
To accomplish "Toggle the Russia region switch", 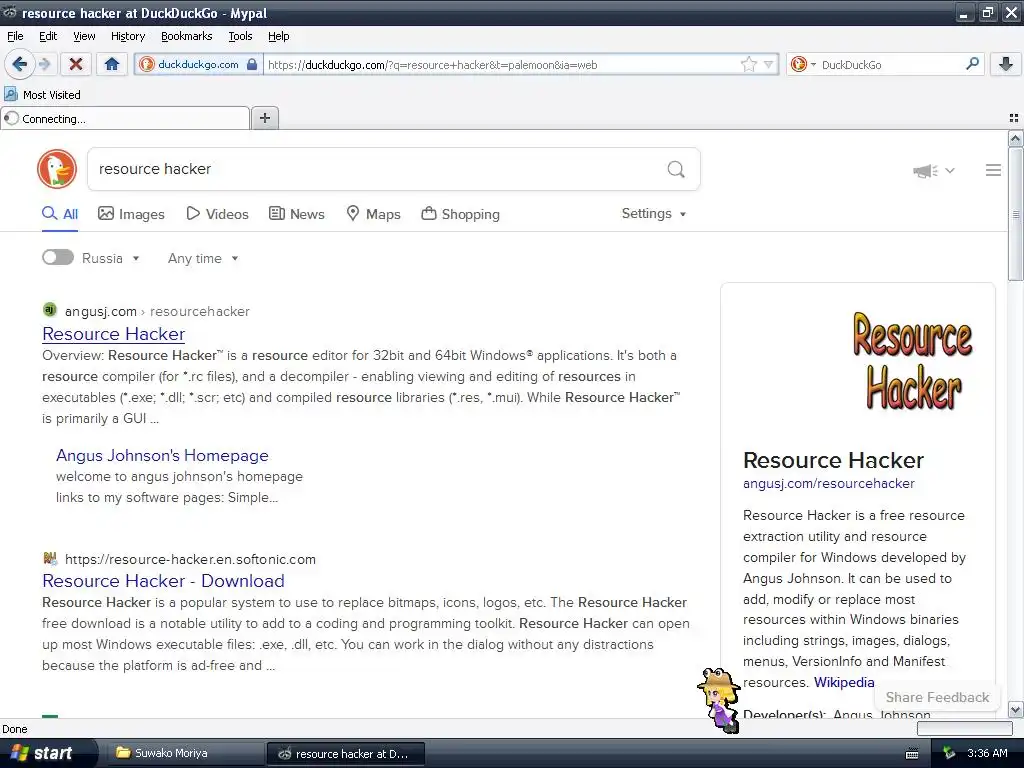I will click(58, 257).
